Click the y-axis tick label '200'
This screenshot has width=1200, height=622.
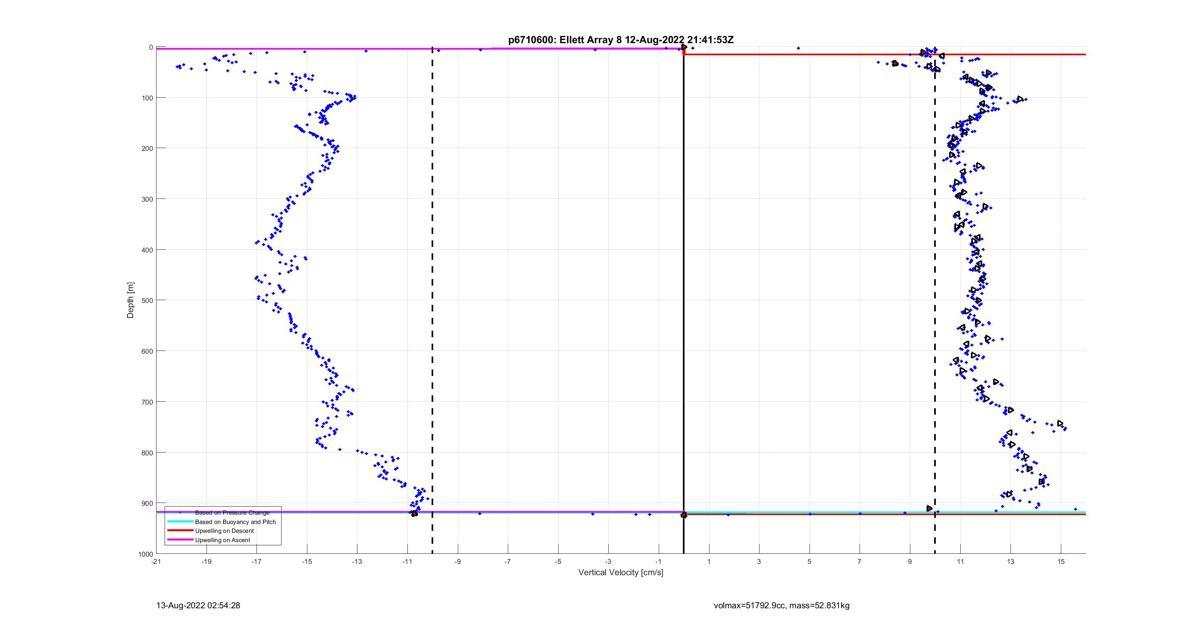pos(146,148)
